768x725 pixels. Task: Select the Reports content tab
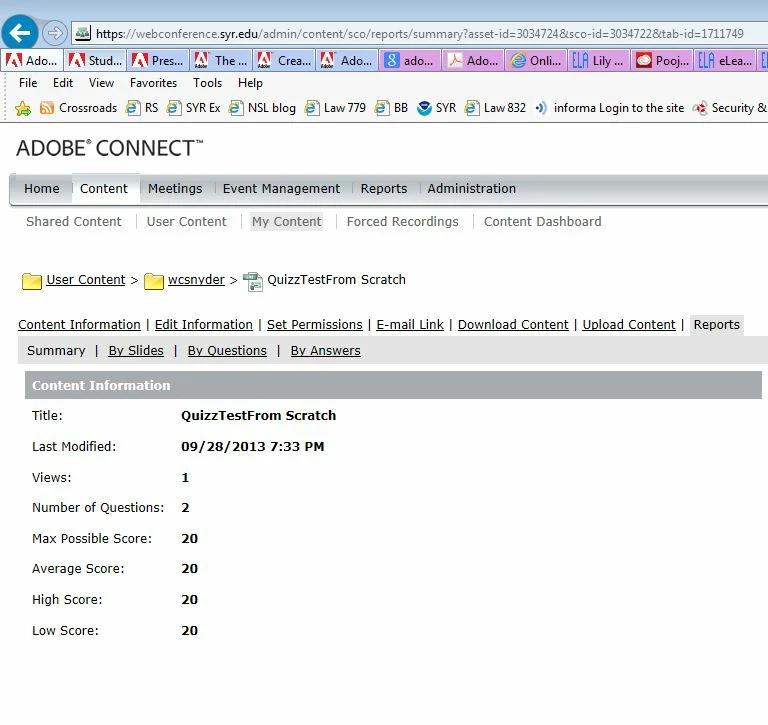(717, 325)
